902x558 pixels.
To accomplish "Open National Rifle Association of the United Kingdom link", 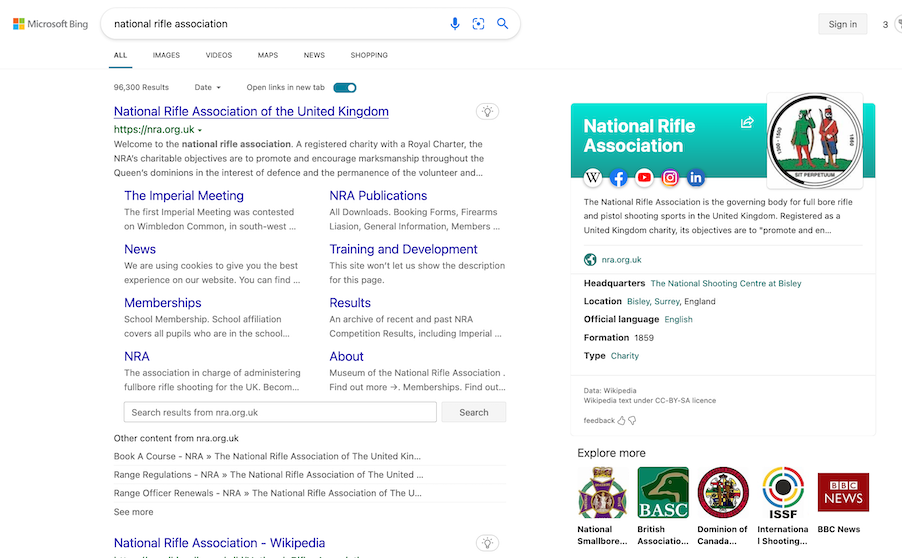I will (251, 112).
